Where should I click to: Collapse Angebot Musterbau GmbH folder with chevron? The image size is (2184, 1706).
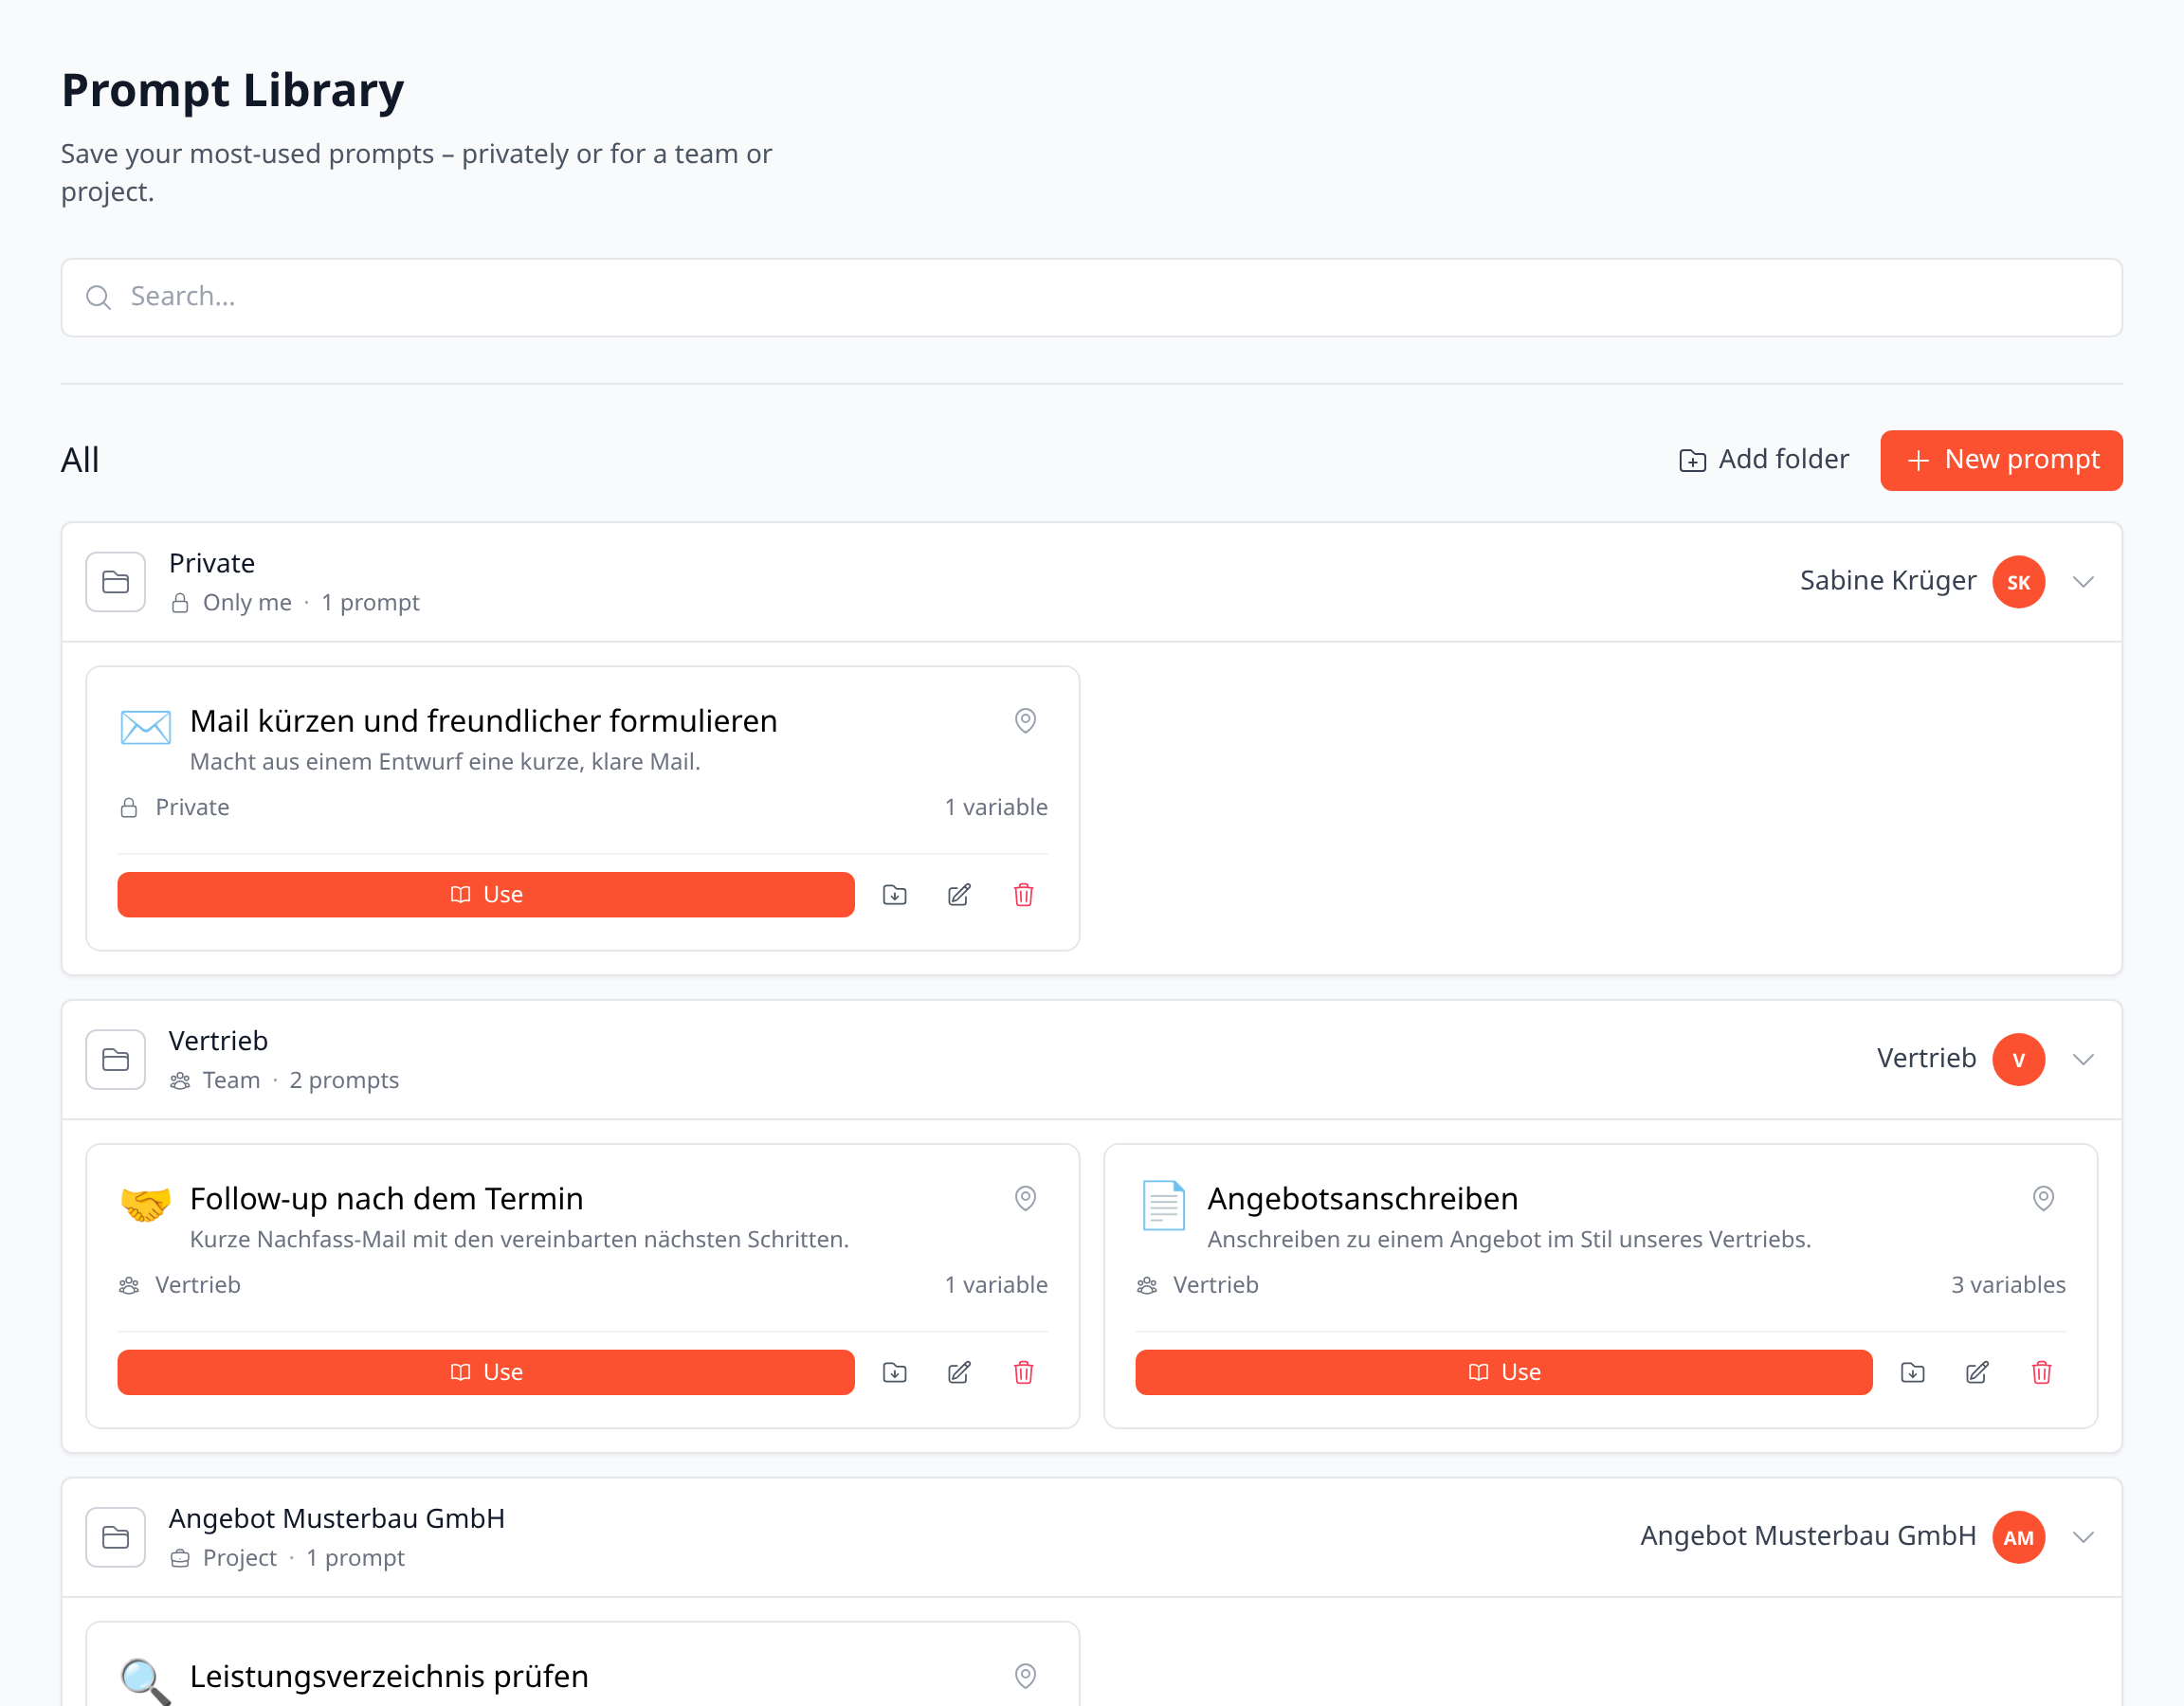point(2083,1537)
